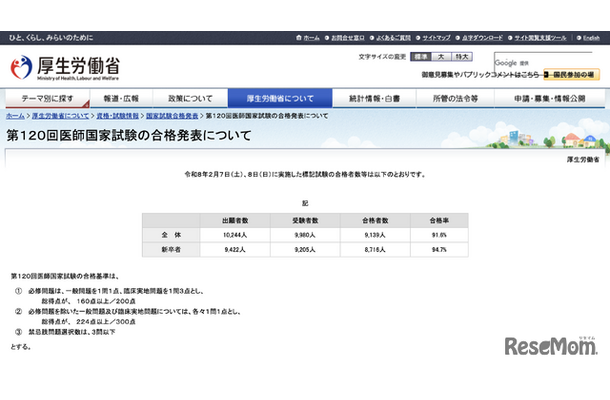Image resolution: width=610 pixels, height=400 pixels.
Task: Click the 全体 row label
Action: 171,235
